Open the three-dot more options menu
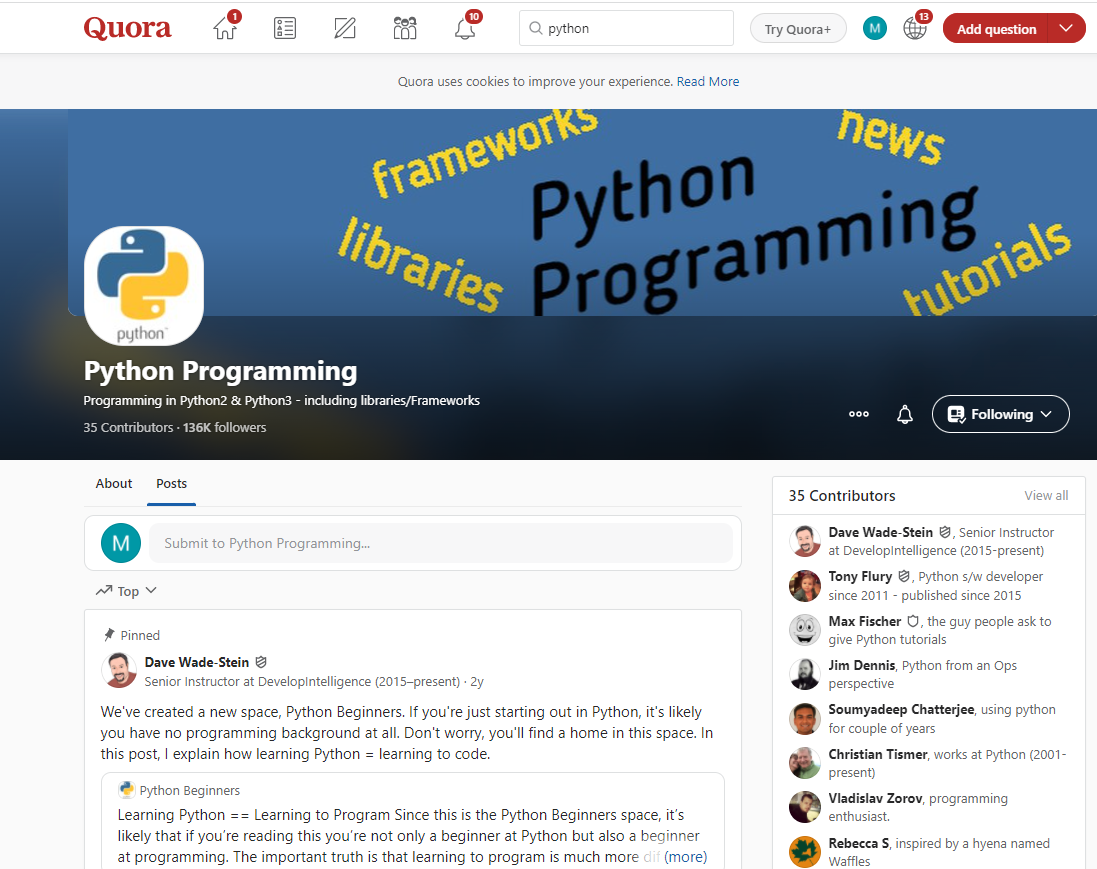 tap(858, 414)
